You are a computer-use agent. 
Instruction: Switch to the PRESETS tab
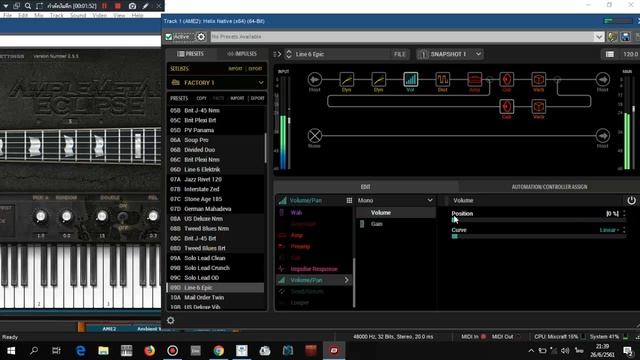point(191,54)
